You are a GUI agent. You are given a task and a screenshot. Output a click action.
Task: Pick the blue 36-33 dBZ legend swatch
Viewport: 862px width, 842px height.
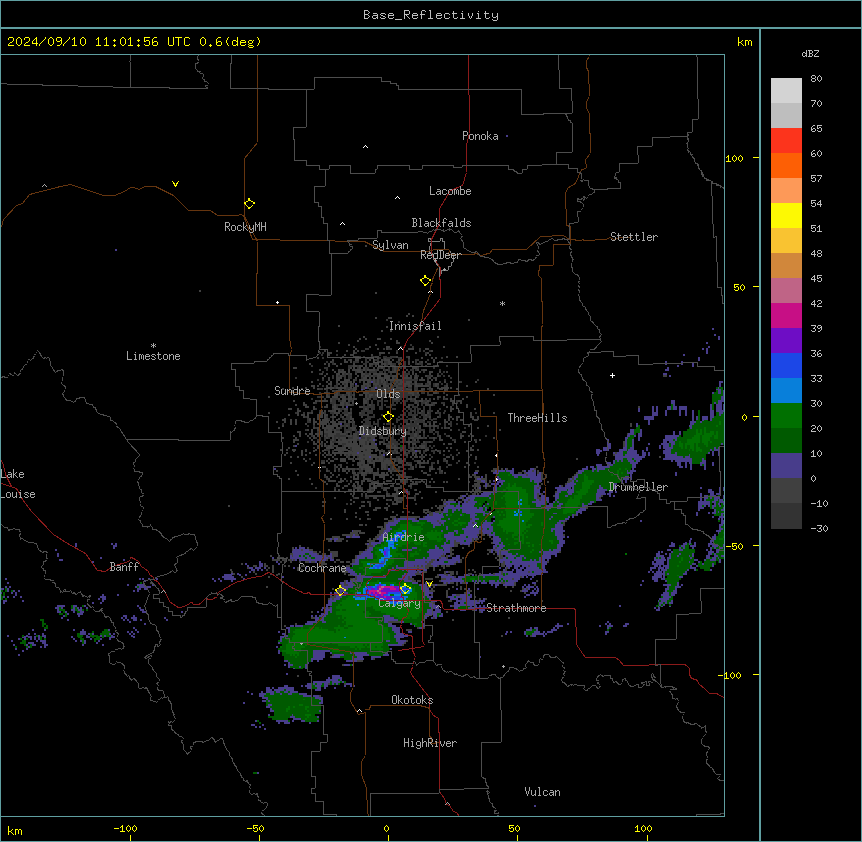pyautogui.click(x=786, y=365)
